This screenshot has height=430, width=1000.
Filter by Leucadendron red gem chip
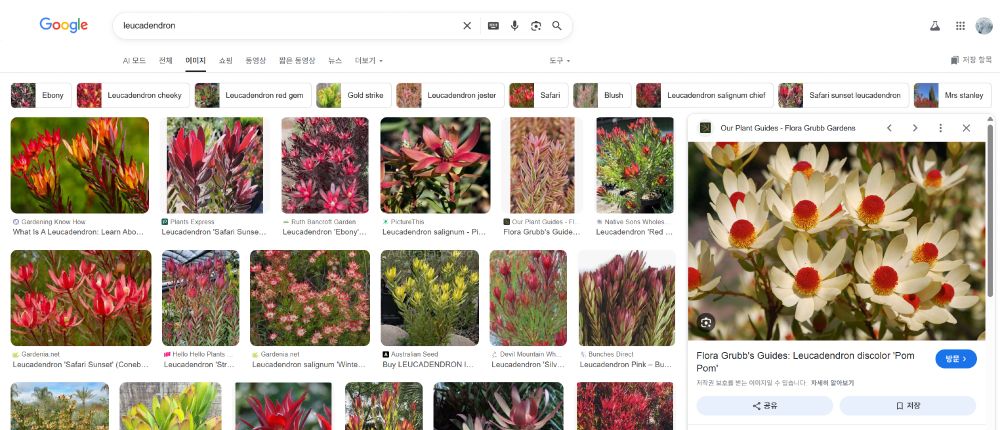[x=253, y=95]
